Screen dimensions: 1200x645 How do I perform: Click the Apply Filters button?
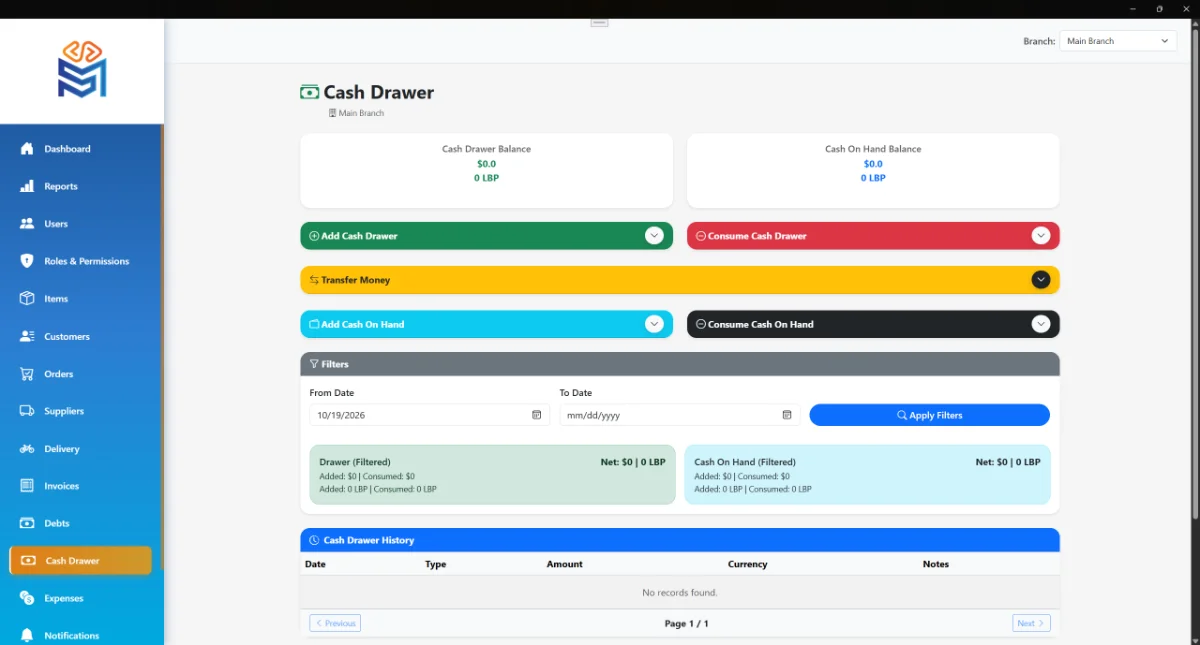click(x=929, y=415)
